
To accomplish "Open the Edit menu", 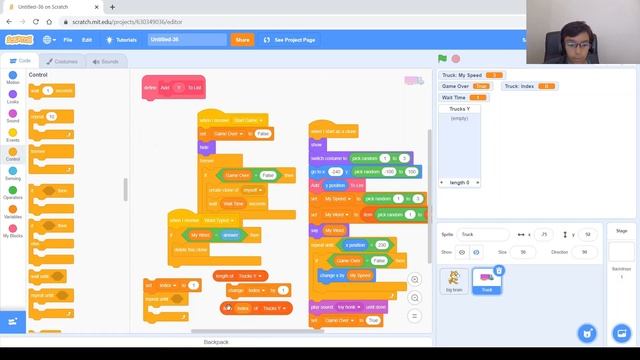I will [x=87, y=40].
